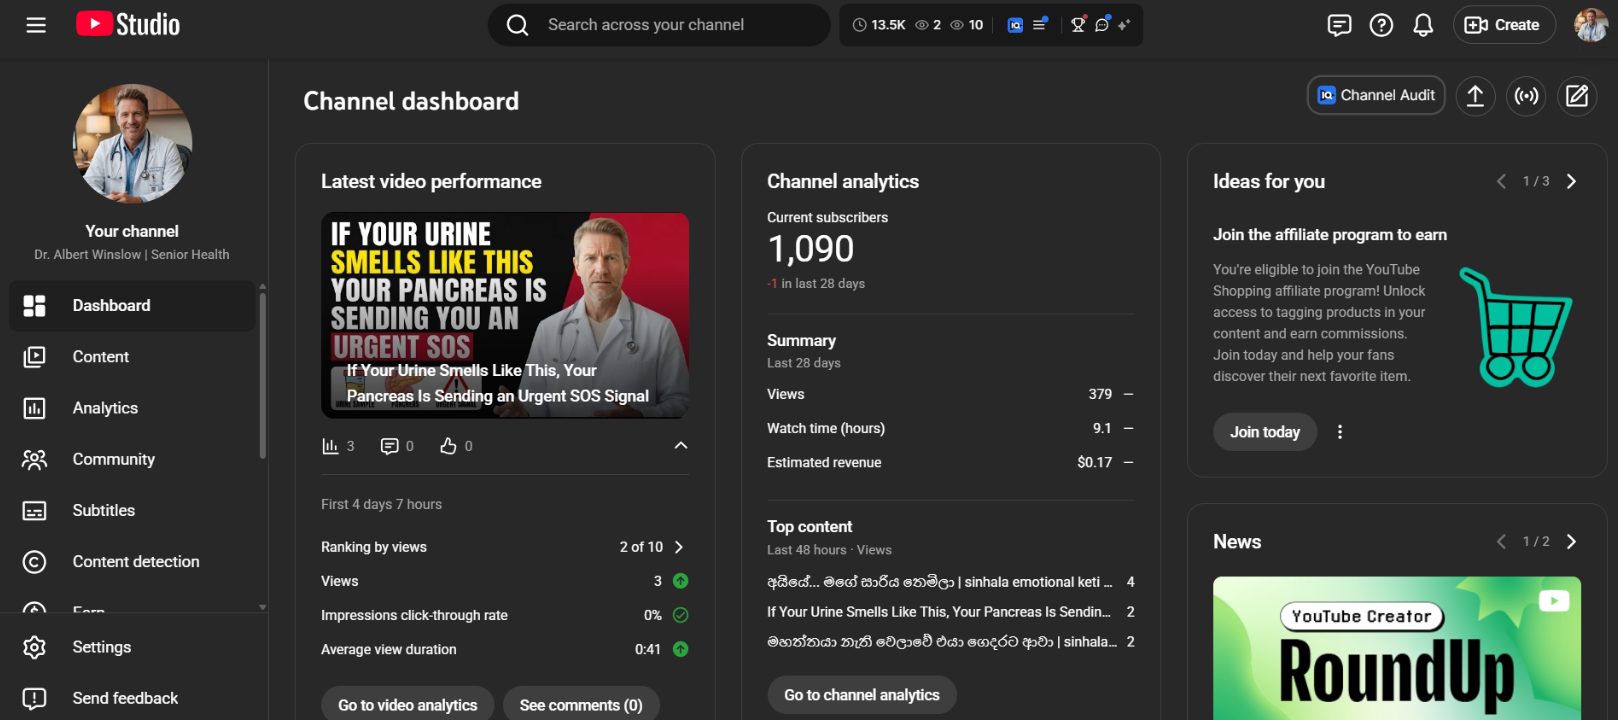Open the comments feedback icon in header

1339,25
